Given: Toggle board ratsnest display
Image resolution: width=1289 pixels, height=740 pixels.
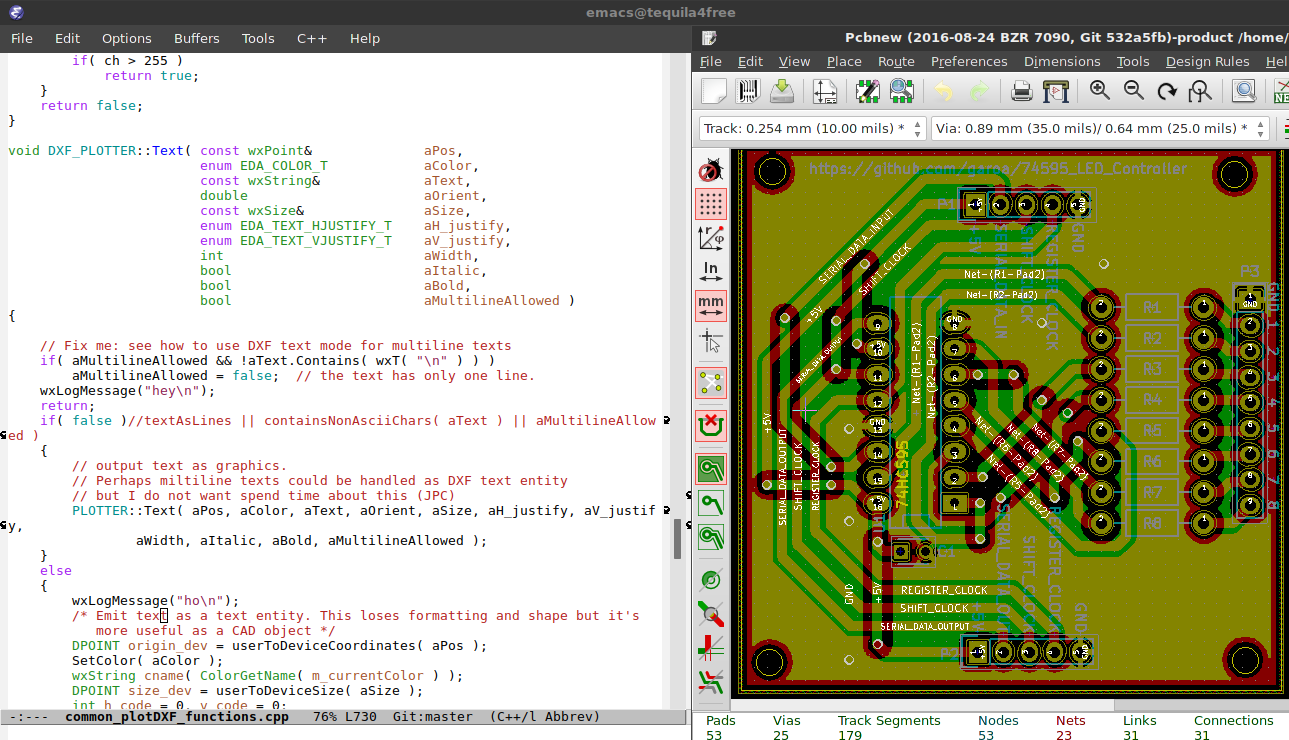Looking at the screenshot, I should pyautogui.click(x=711, y=383).
